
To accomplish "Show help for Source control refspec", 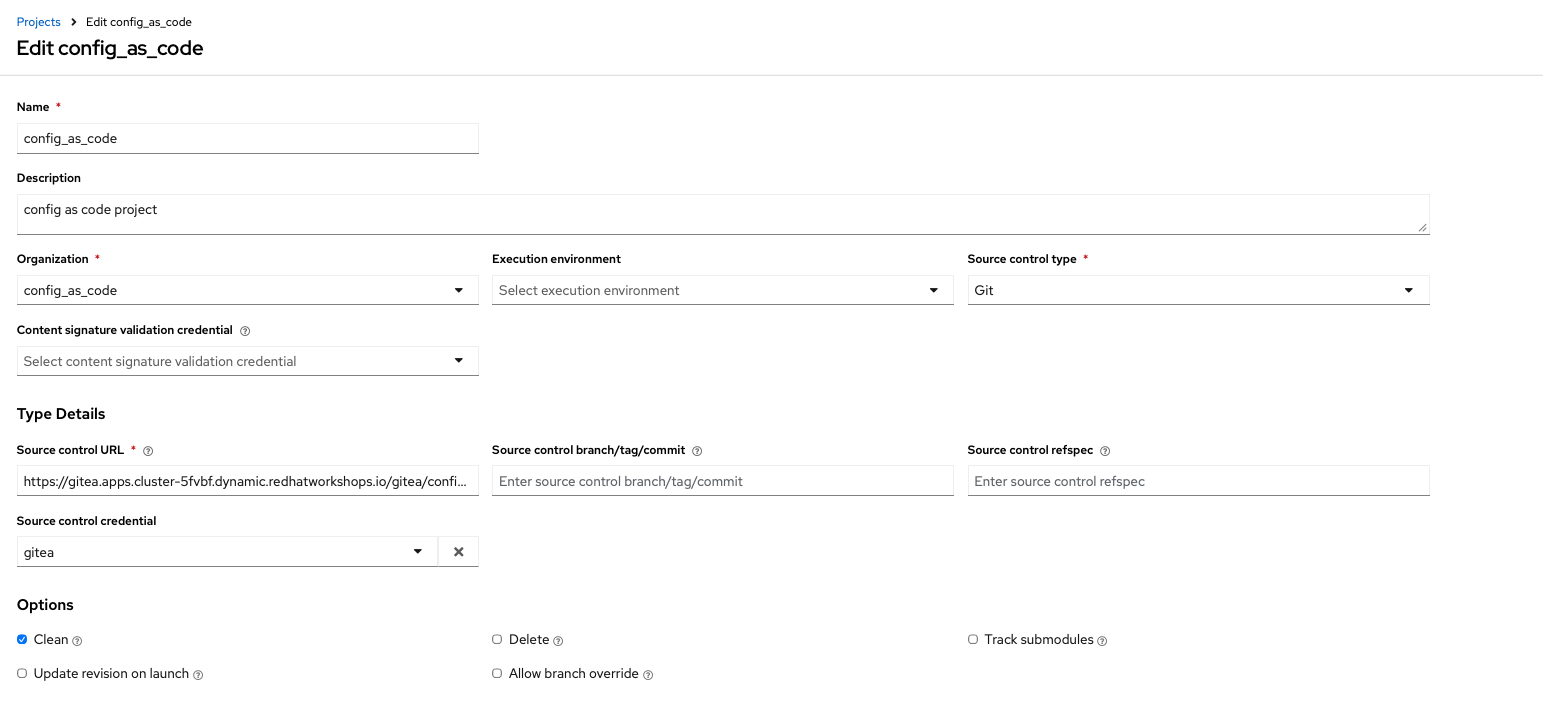I will (x=1105, y=451).
